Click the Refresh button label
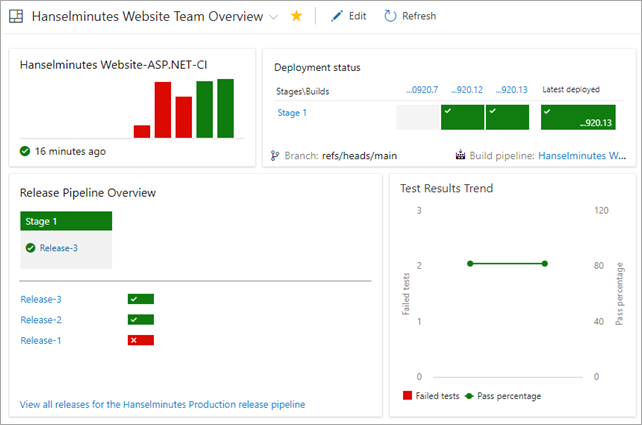Screen dimensions: 642x425 pos(419,16)
